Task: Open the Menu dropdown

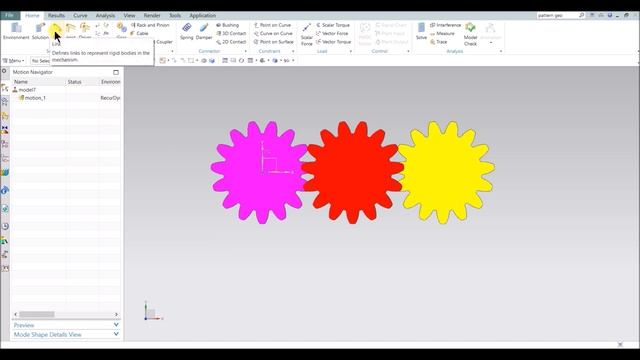Action: (13, 60)
